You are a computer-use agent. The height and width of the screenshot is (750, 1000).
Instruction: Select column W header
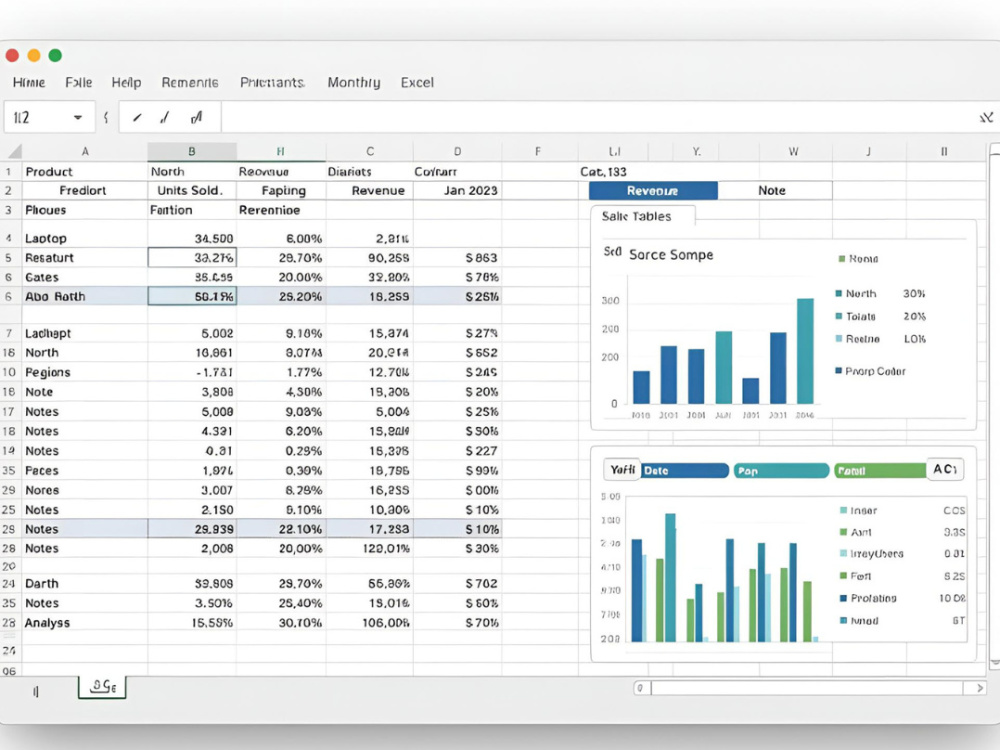coord(793,151)
